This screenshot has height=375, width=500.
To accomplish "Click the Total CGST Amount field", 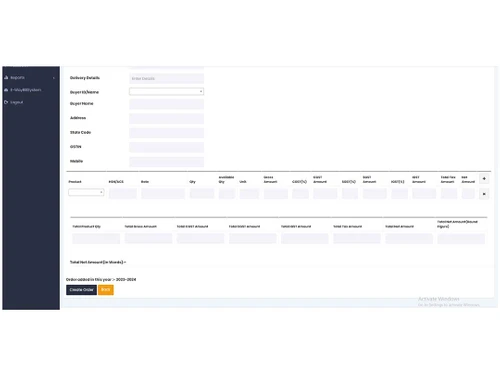I will pos(200,238).
